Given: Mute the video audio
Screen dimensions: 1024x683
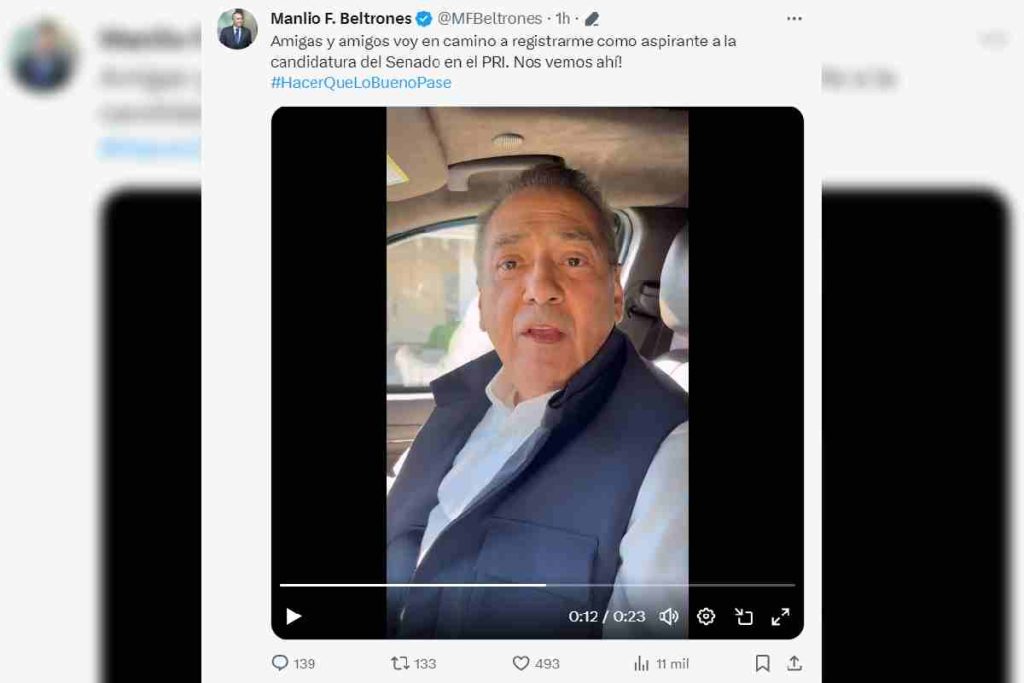Looking at the screenshot, I should [x=669, y=617].
